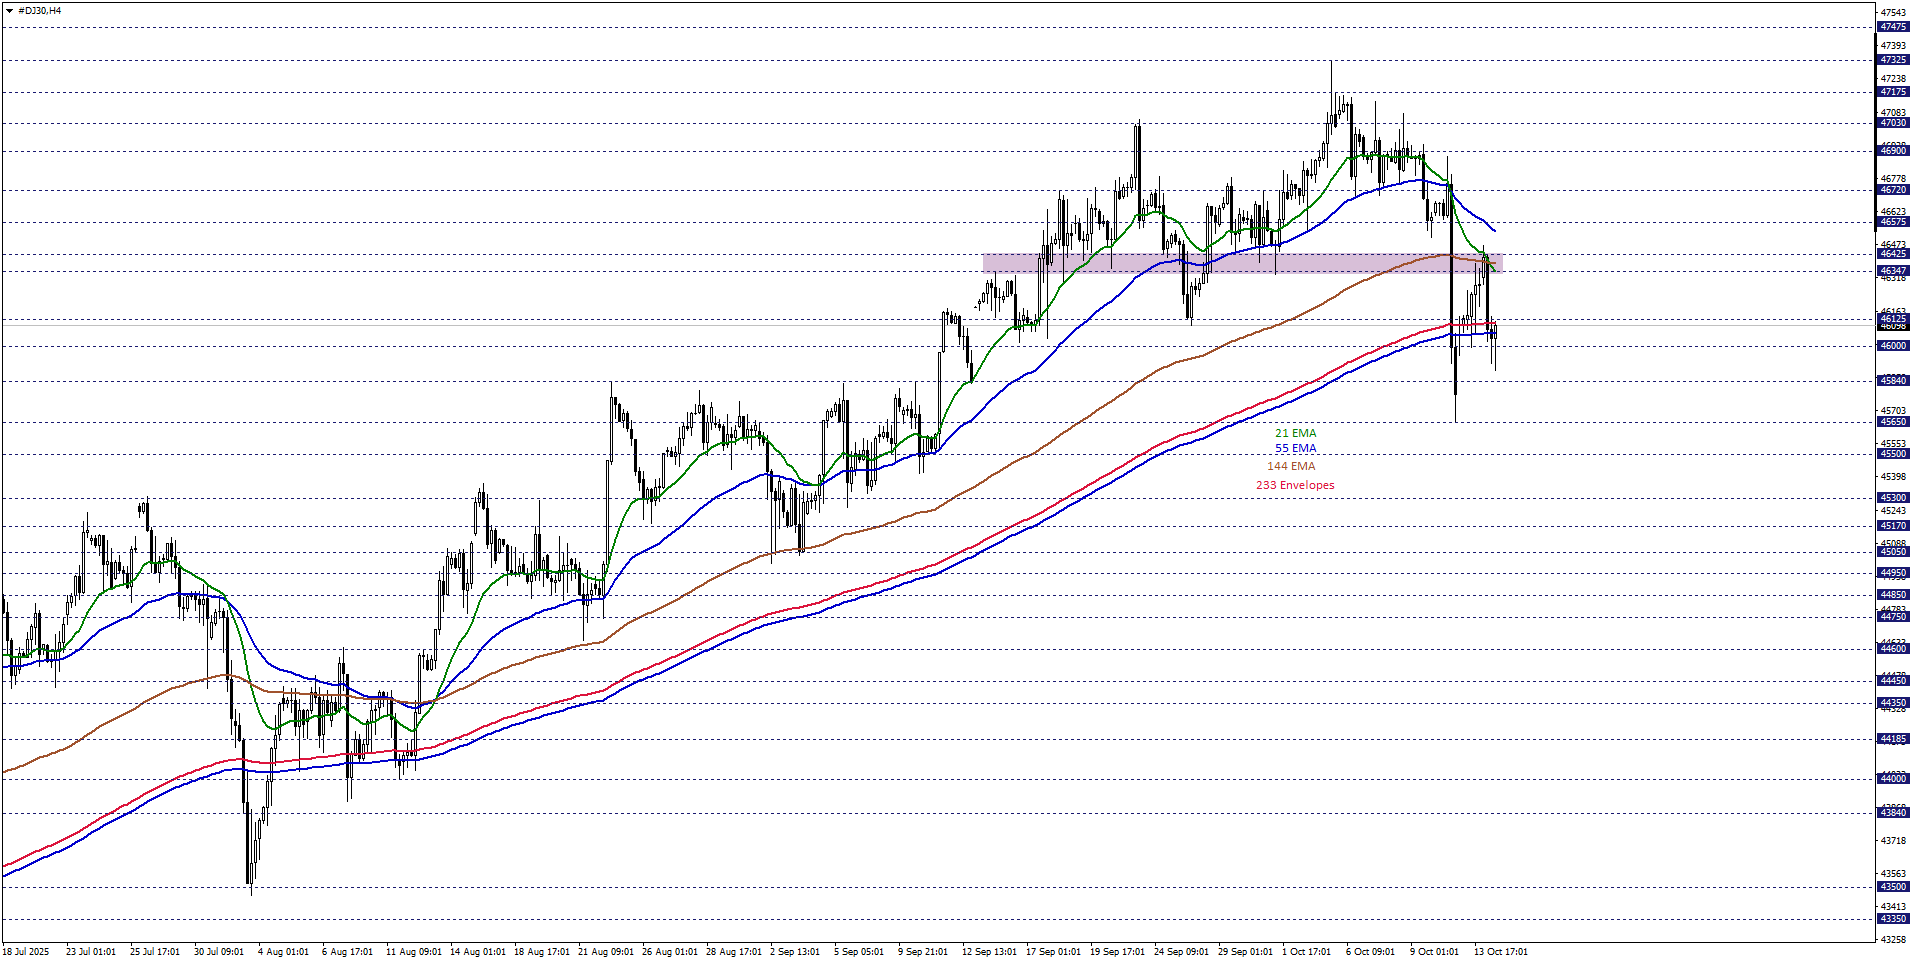The image size is (1916, 963).
Task: Click the 46900 price level tag
Action: point(1893,151)
